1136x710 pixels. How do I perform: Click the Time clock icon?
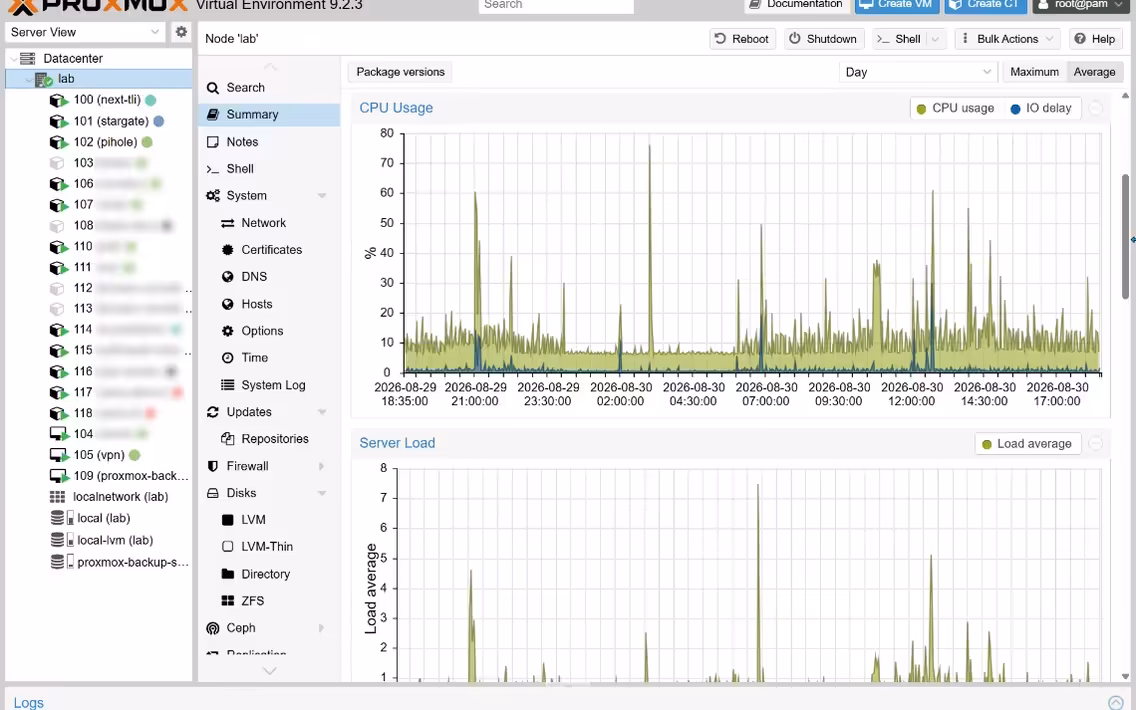[x=227, y=358]
